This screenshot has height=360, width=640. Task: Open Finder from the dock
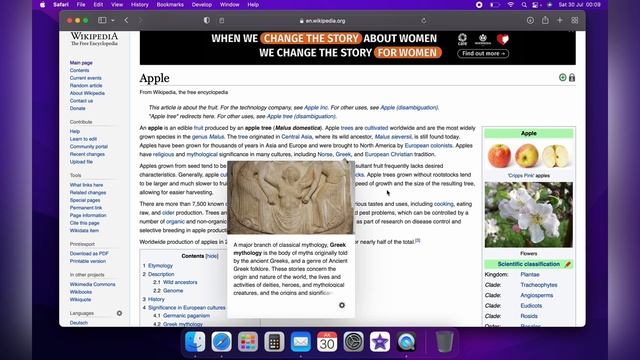[195, 342]
